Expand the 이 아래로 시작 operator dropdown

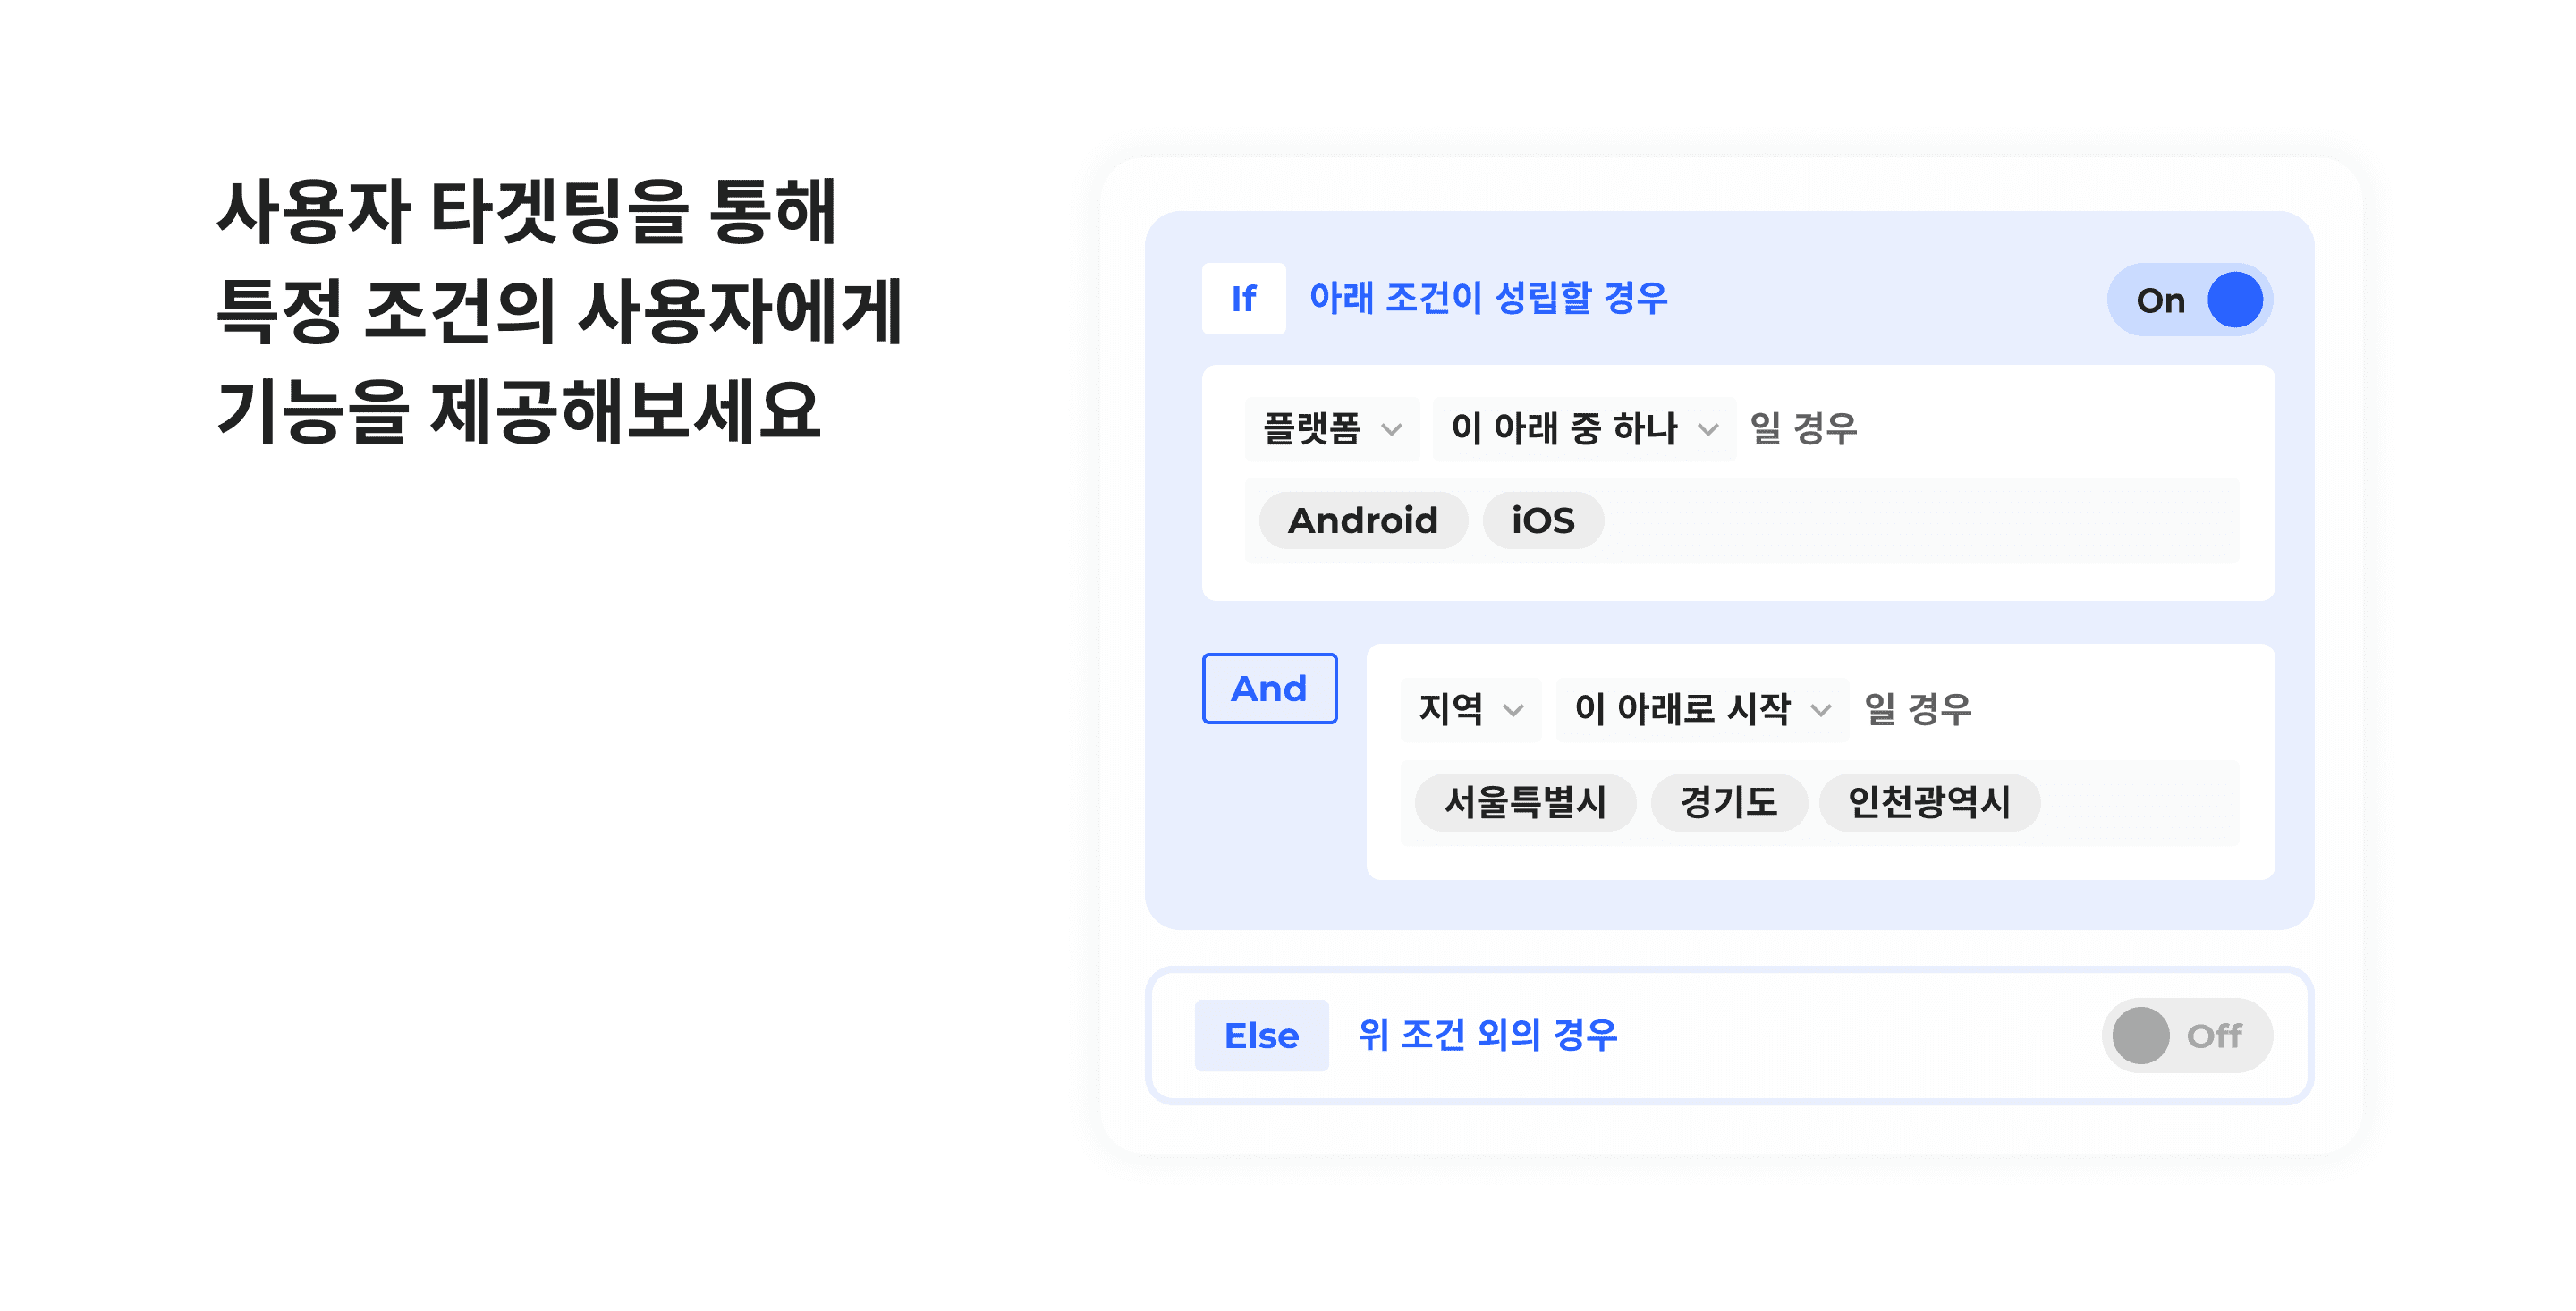pos(1702,709)
